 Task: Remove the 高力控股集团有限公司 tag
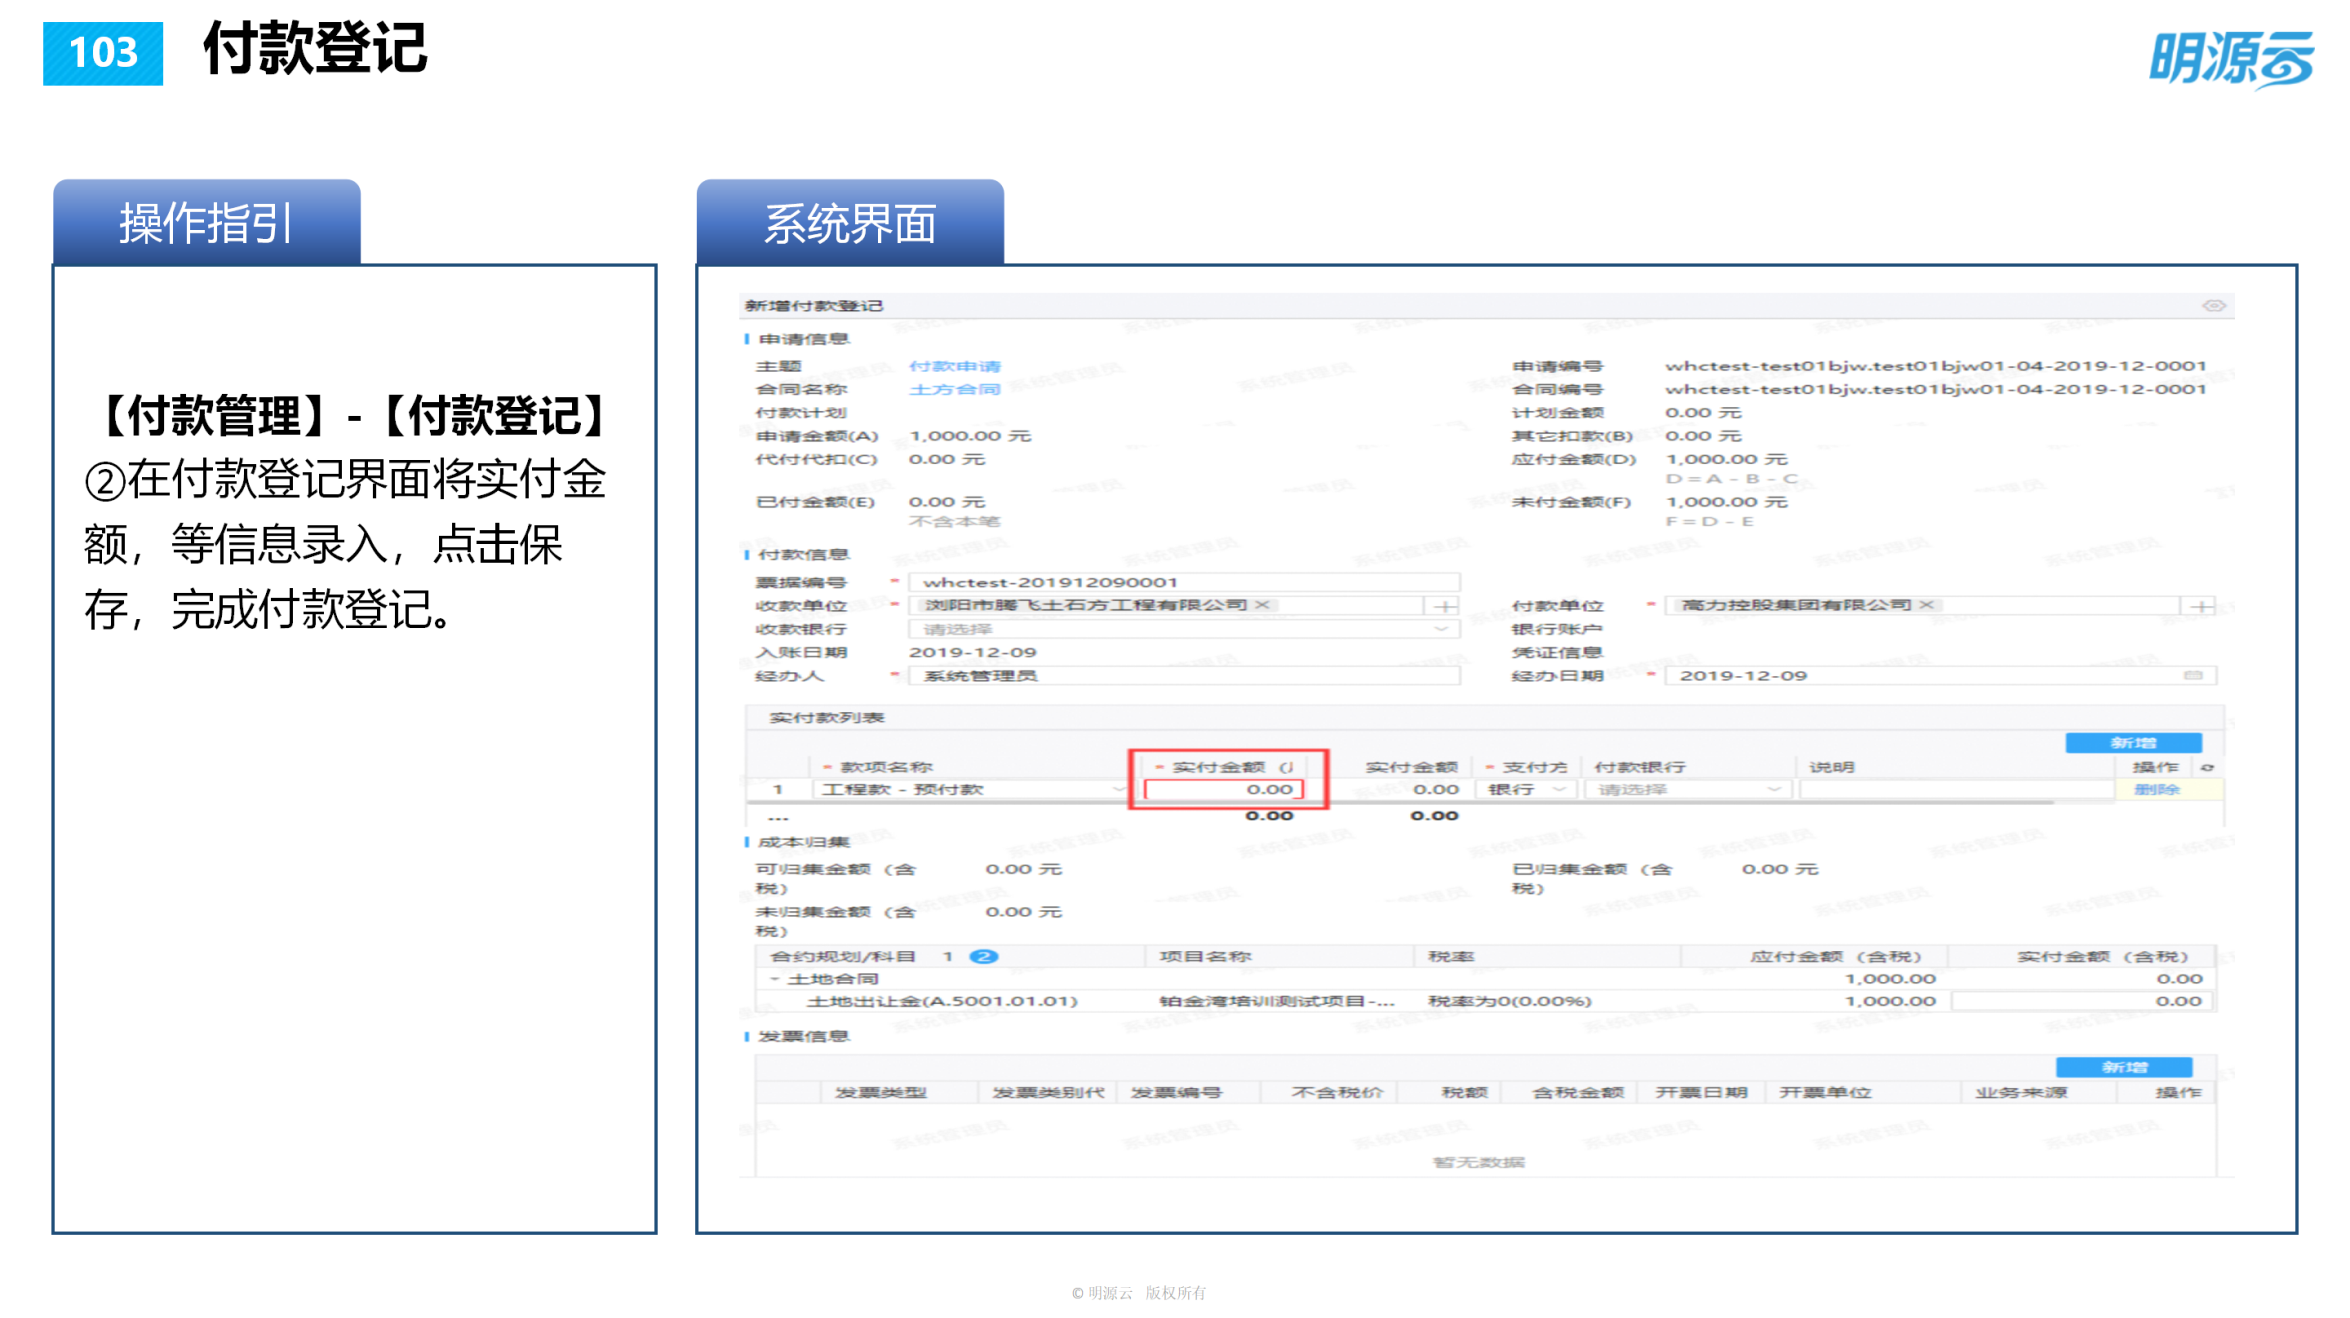click(1928, 605)
